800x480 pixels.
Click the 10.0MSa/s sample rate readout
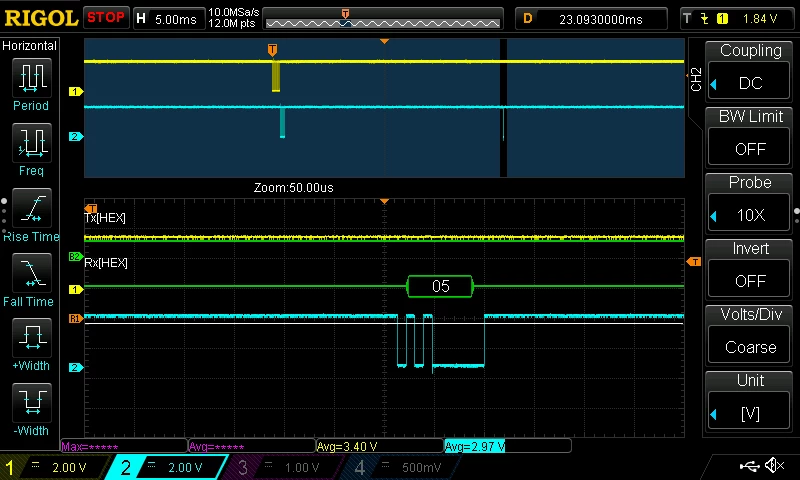coord(234,12)
